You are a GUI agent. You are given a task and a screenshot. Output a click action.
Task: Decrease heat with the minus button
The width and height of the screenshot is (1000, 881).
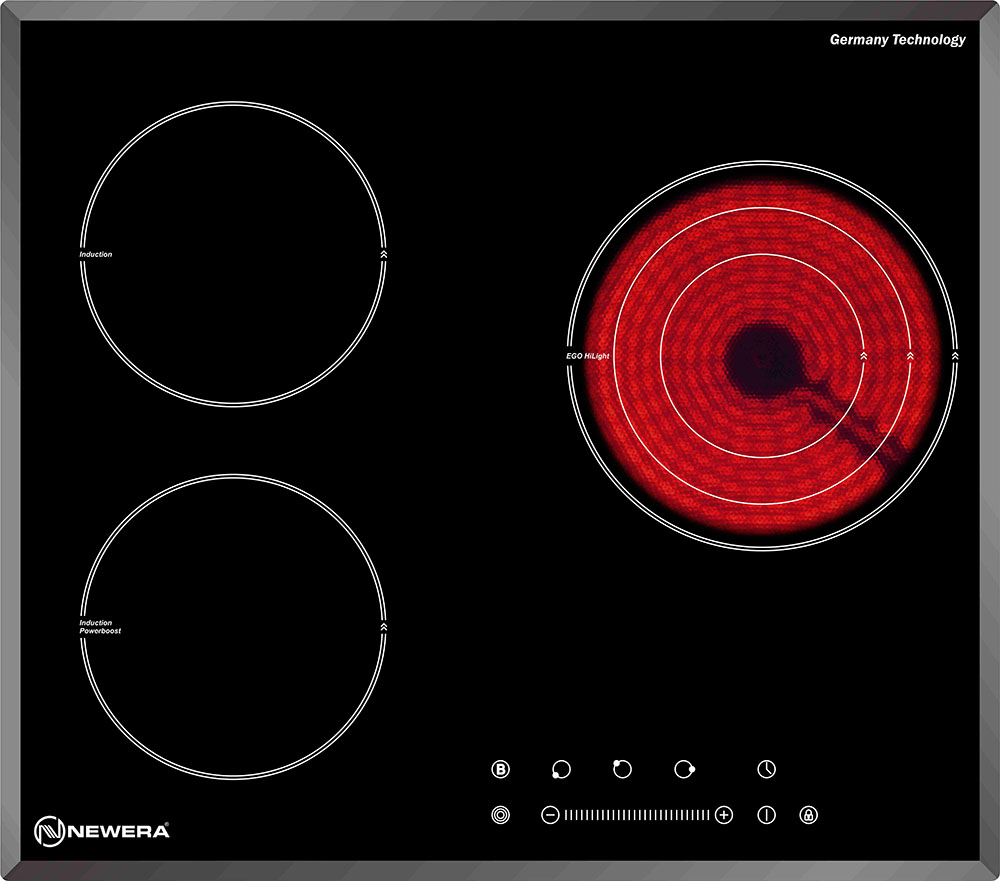tap(550, 815)
